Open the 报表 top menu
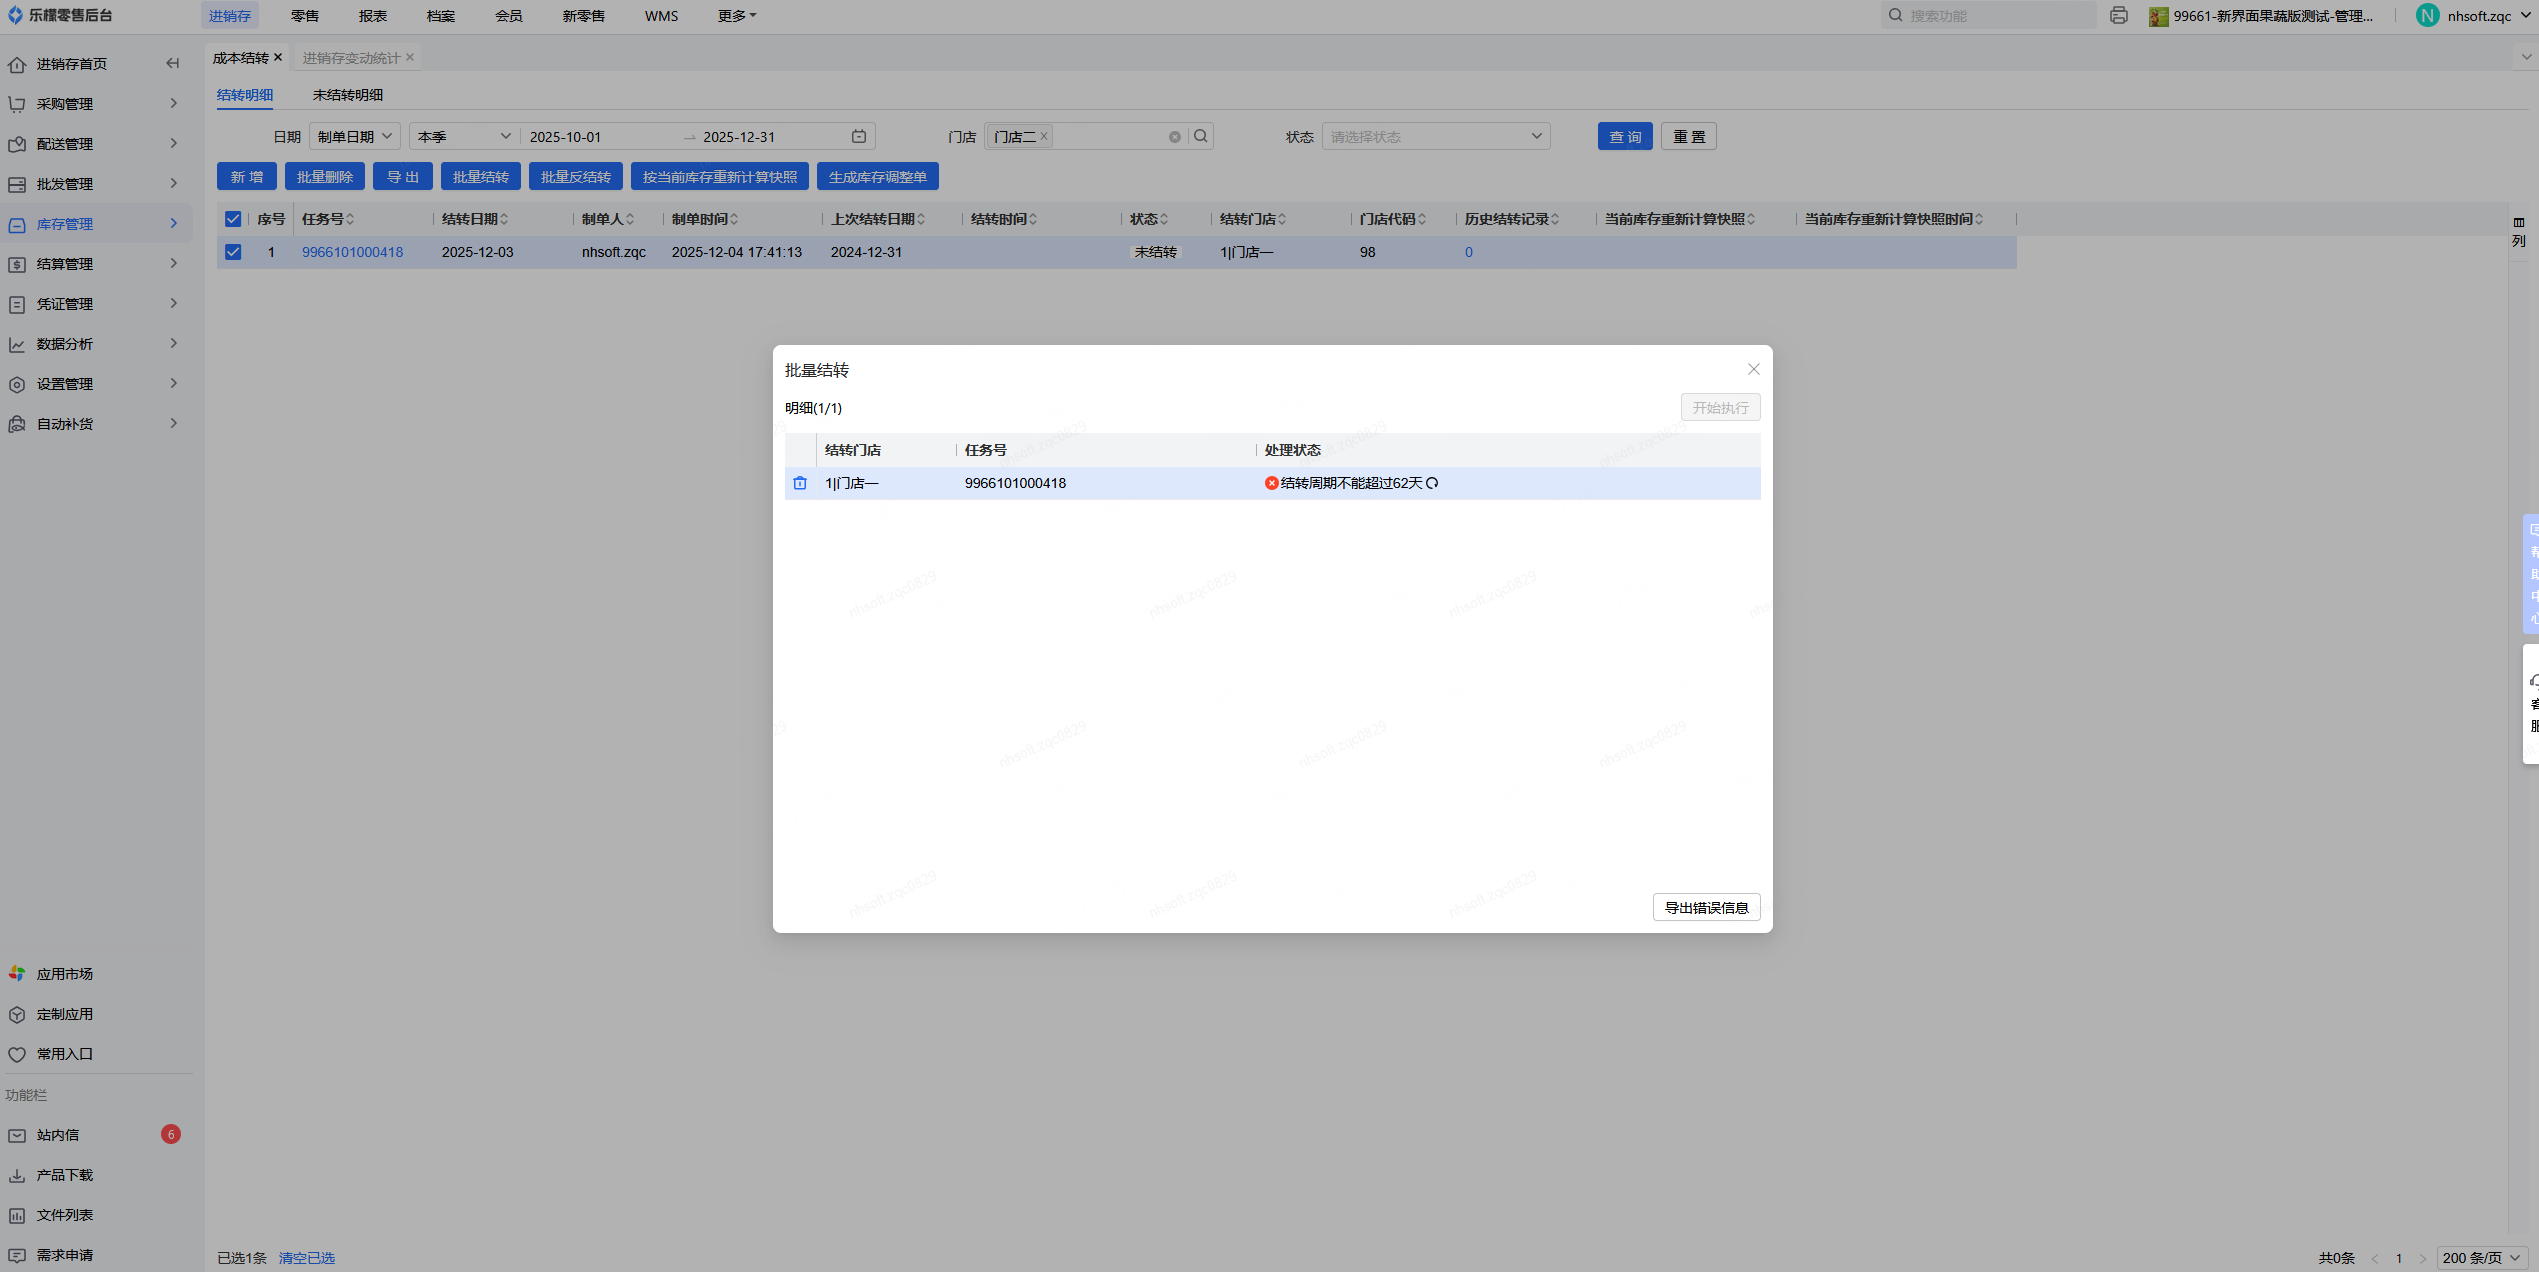Viewport: 2539px width, 1272px height. [x=372, y=16]
